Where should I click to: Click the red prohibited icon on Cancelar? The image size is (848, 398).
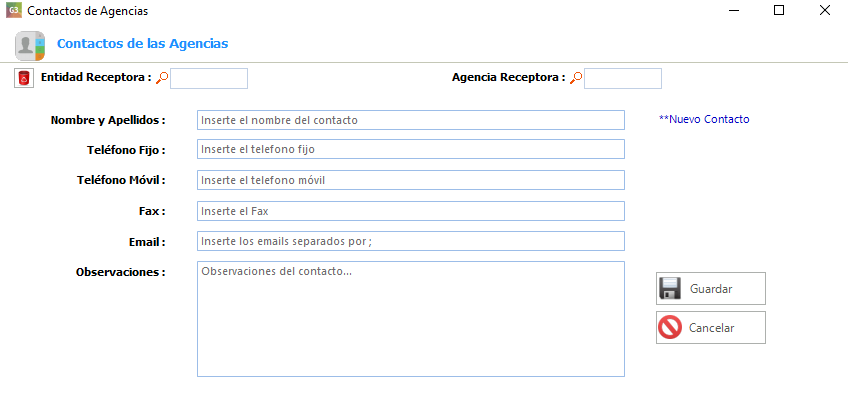(x=670, y=328)
